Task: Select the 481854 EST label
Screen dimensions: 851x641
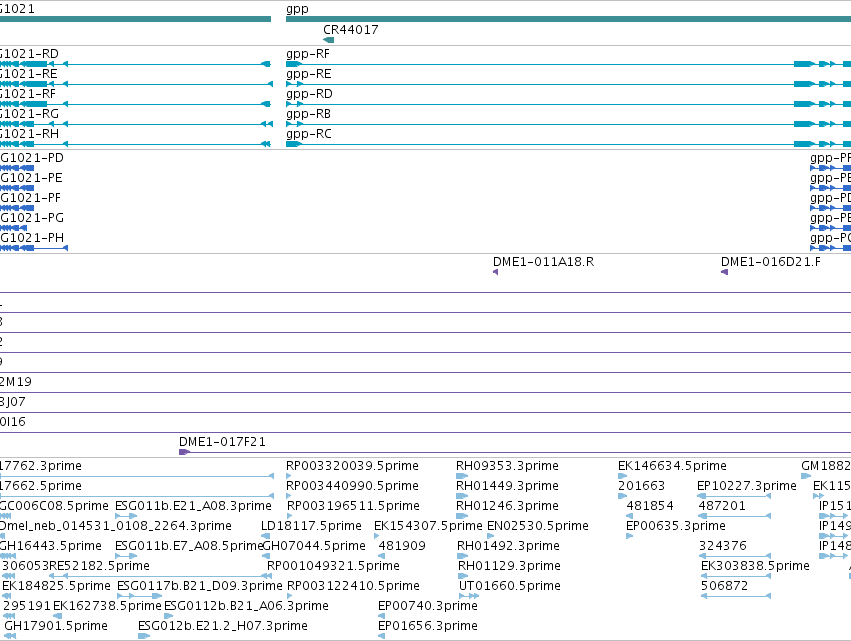Action: [650, 506]
